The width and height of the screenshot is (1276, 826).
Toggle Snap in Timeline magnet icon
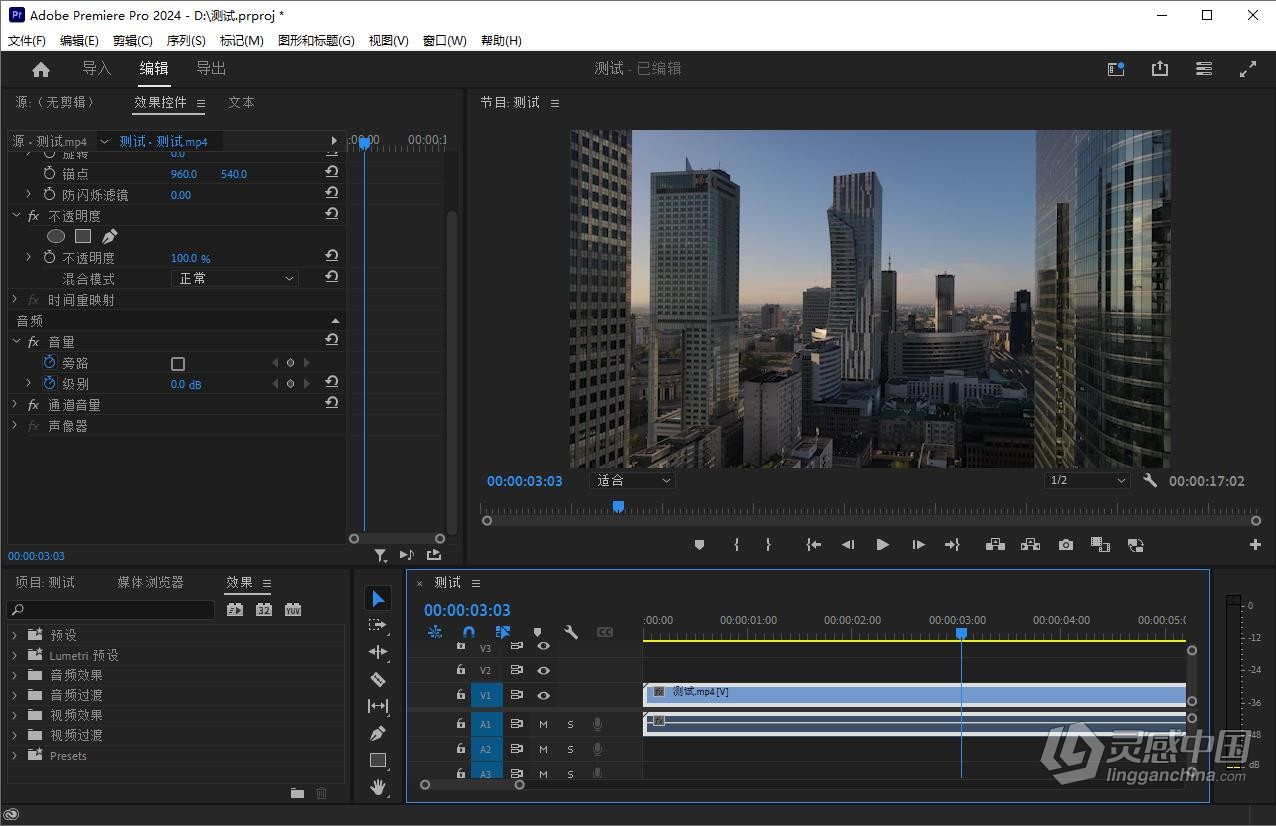tap(469, 632)
